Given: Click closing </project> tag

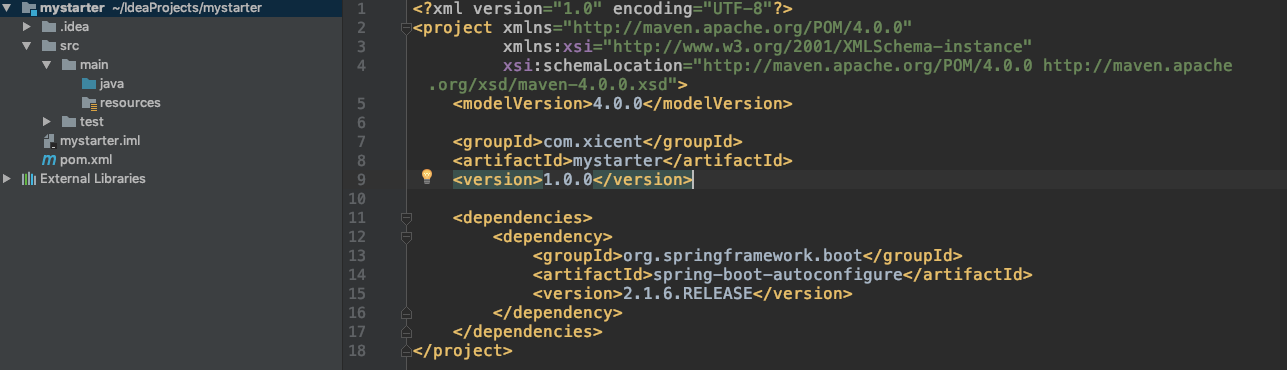Looking at the screenshot, I should point(462,351).
